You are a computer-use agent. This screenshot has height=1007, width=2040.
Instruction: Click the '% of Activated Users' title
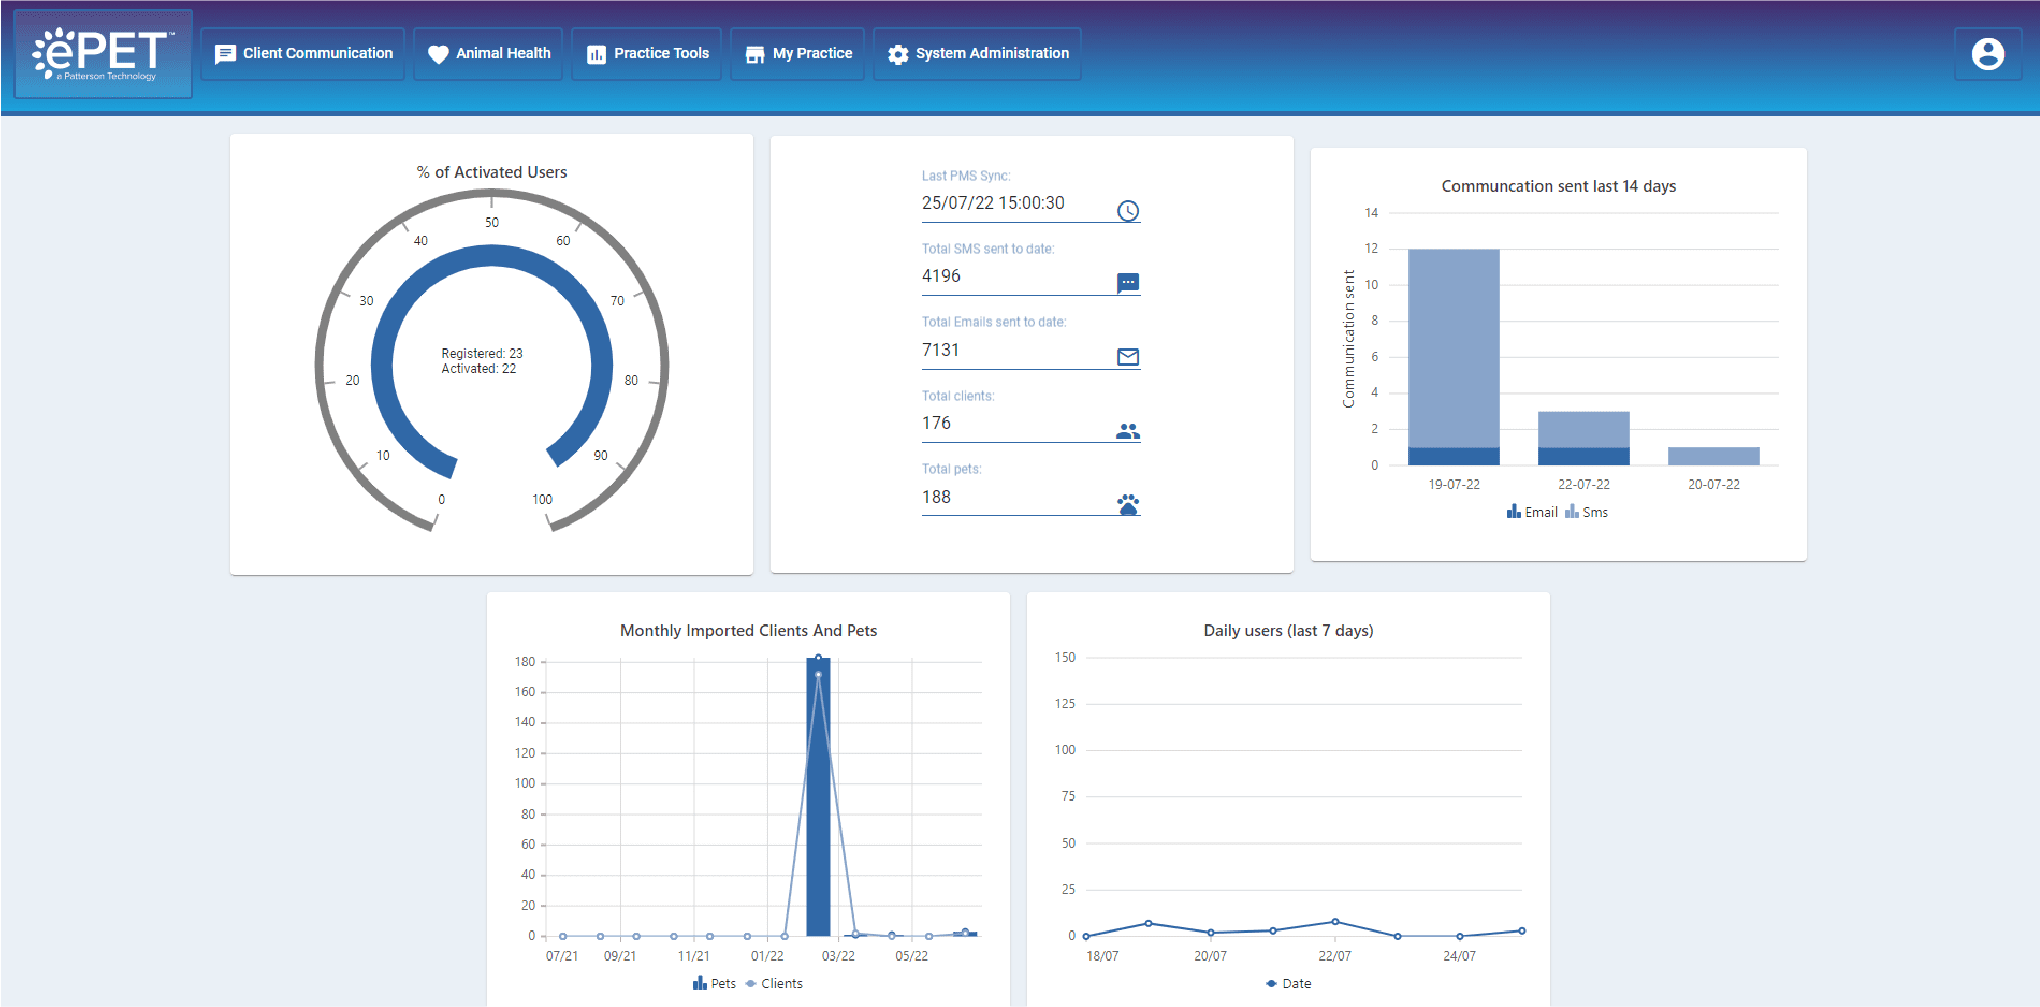coord(492,172)
